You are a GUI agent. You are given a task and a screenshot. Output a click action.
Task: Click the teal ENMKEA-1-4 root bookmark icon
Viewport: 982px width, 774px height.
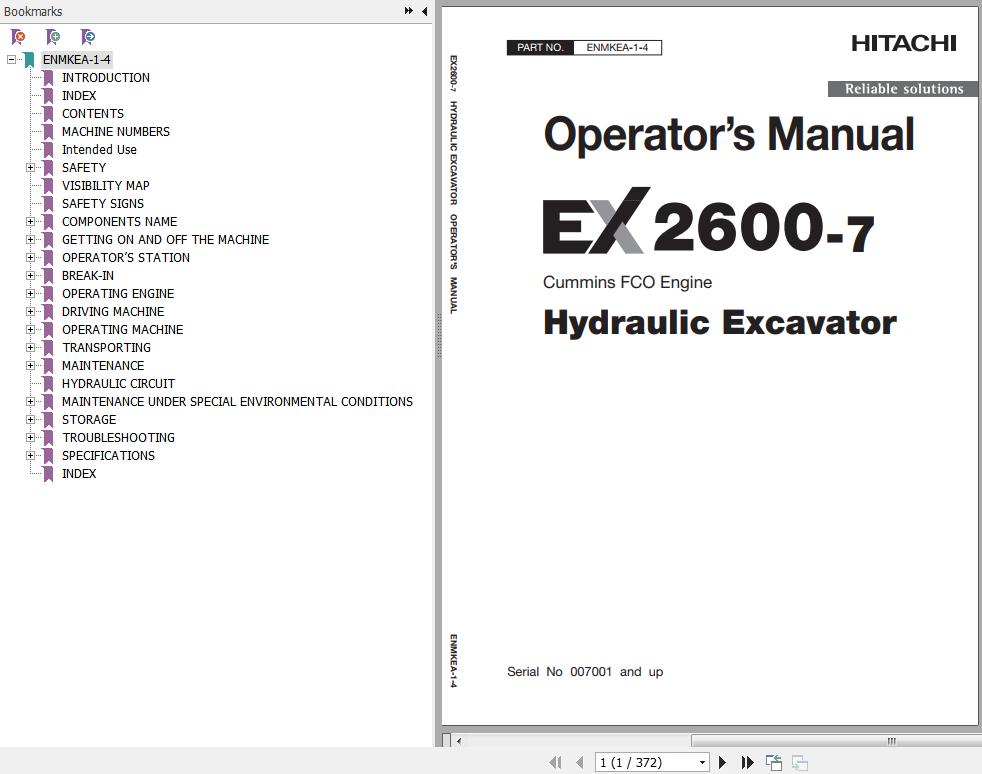point(29,60)
